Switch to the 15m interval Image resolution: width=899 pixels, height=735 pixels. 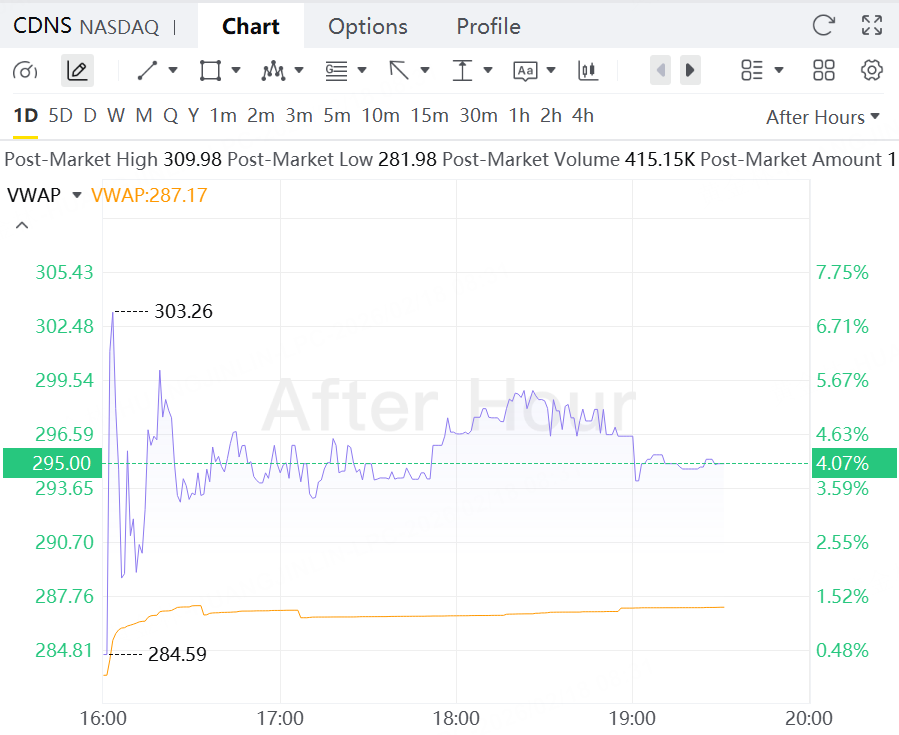(429, 116)
